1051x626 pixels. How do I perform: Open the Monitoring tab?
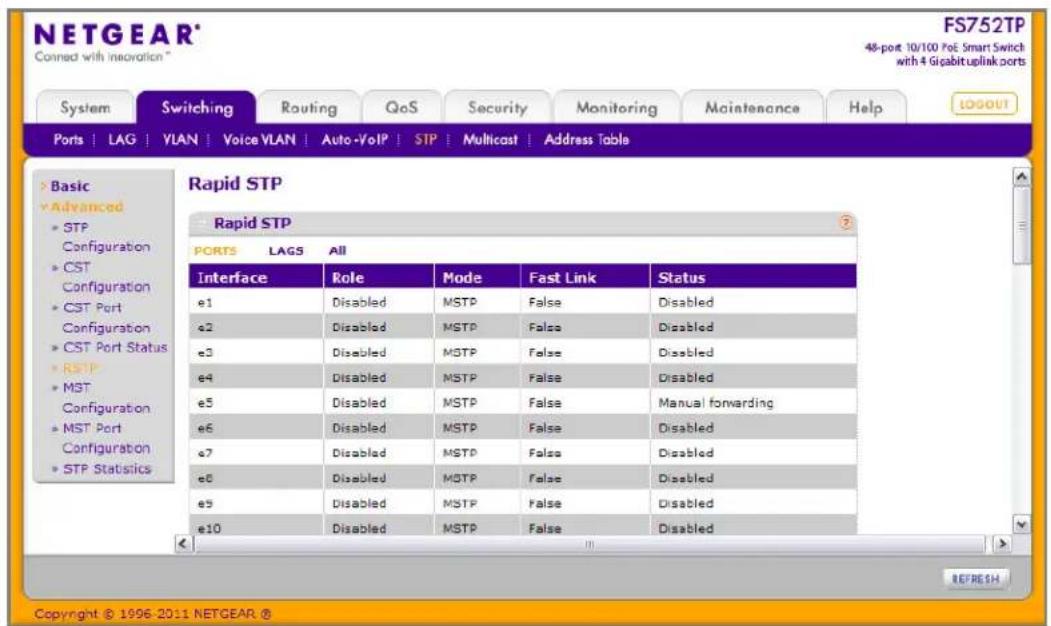(x=617, y=107)
